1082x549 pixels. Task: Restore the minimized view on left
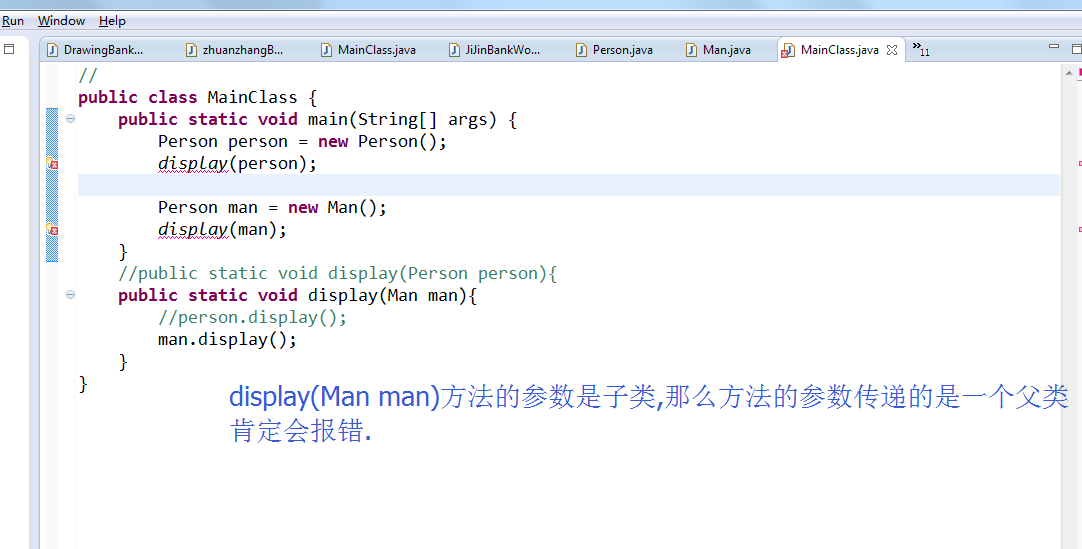(9, 49)
